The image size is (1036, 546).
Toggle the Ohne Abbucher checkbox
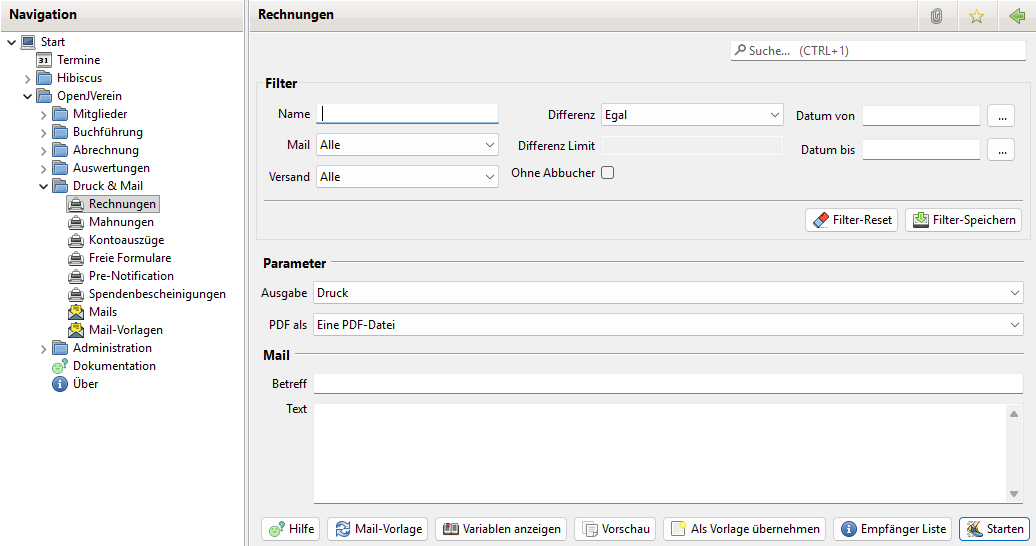coord(607,173)
